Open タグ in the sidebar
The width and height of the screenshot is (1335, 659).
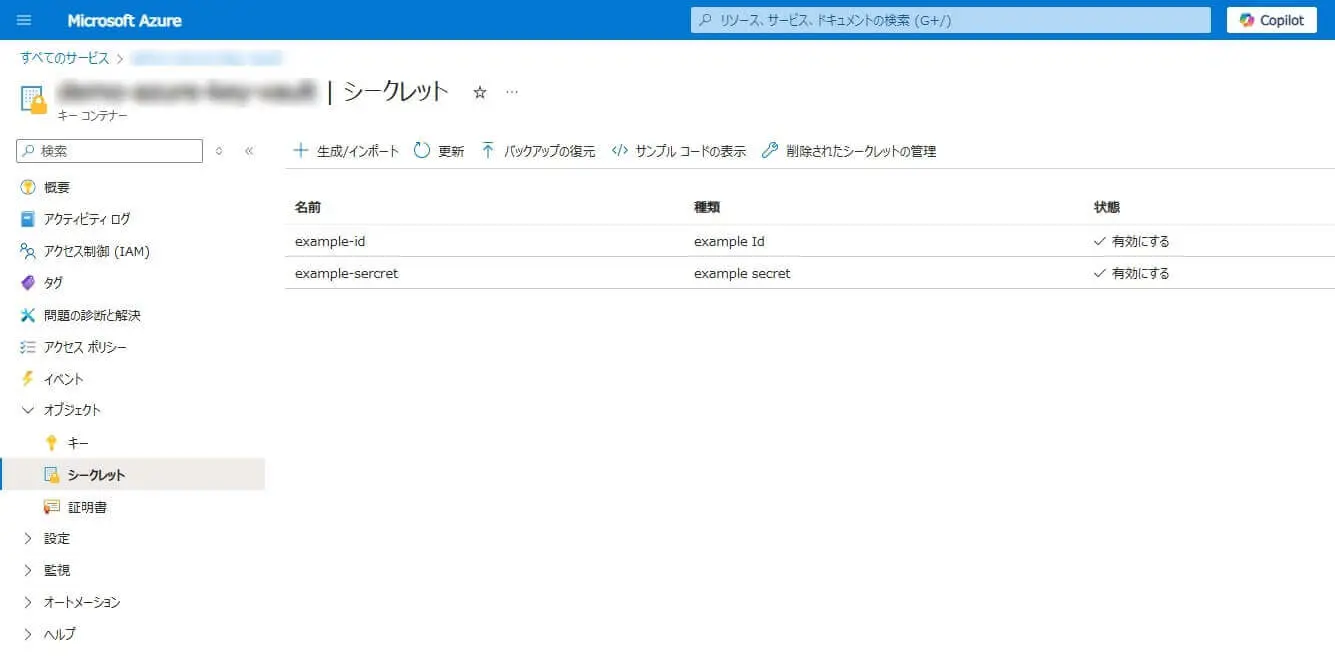click(x=53, y=283)
